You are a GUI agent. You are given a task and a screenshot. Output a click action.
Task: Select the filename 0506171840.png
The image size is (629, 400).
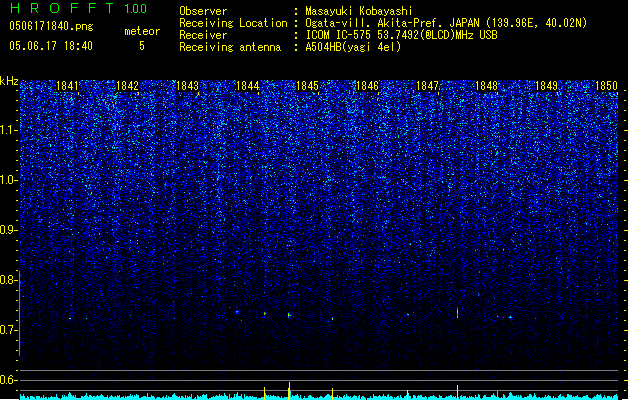click(51, 27)
